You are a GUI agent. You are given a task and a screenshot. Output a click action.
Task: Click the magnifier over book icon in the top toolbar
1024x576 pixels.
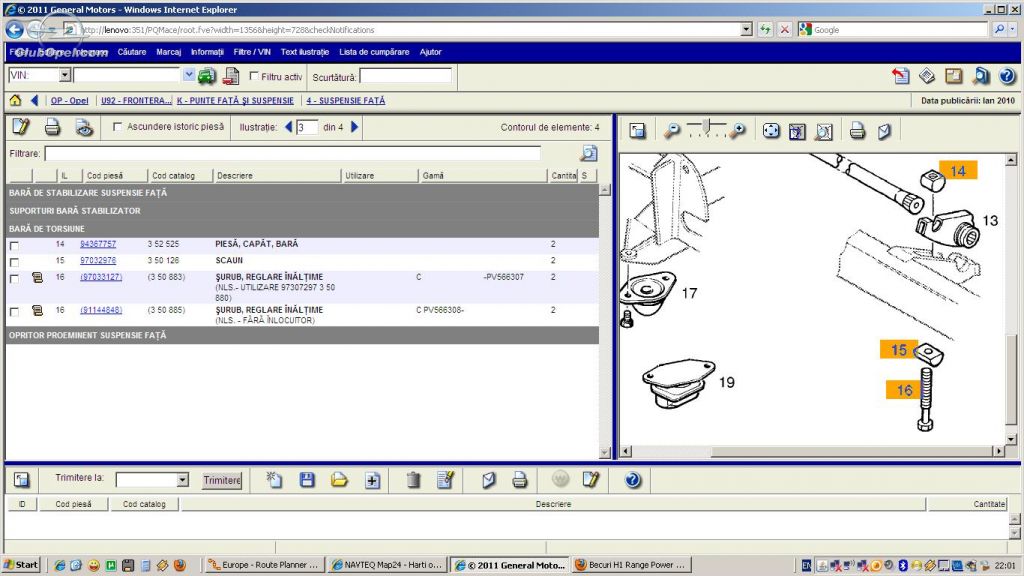[980, 76]
